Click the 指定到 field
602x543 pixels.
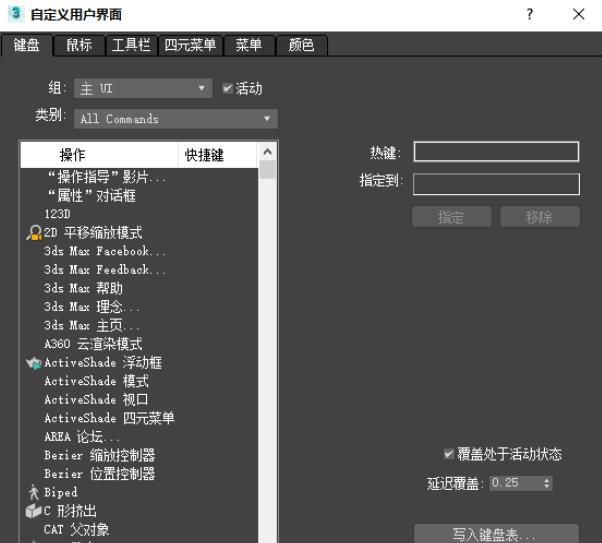coord(496,184)
